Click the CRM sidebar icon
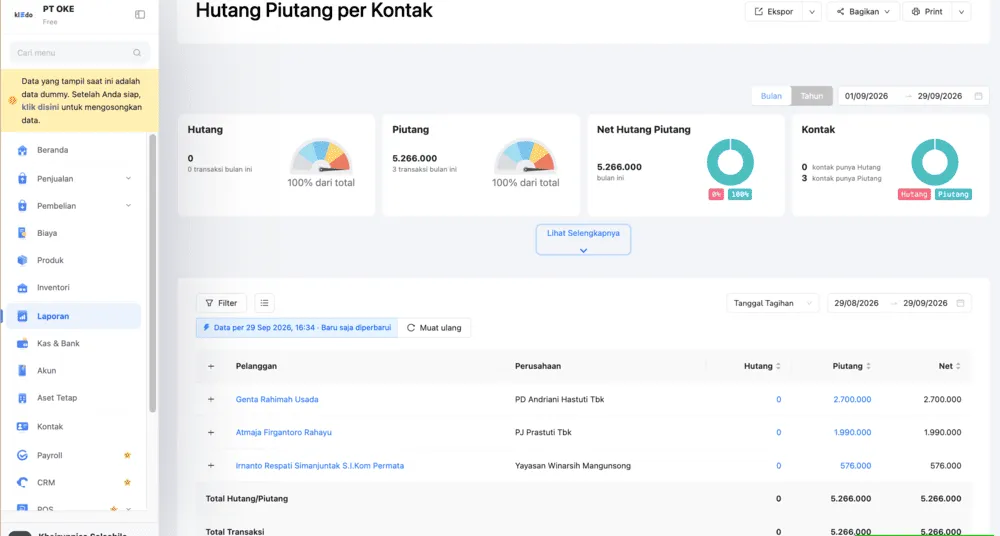 pyautogui.click(x=22, y=483)
